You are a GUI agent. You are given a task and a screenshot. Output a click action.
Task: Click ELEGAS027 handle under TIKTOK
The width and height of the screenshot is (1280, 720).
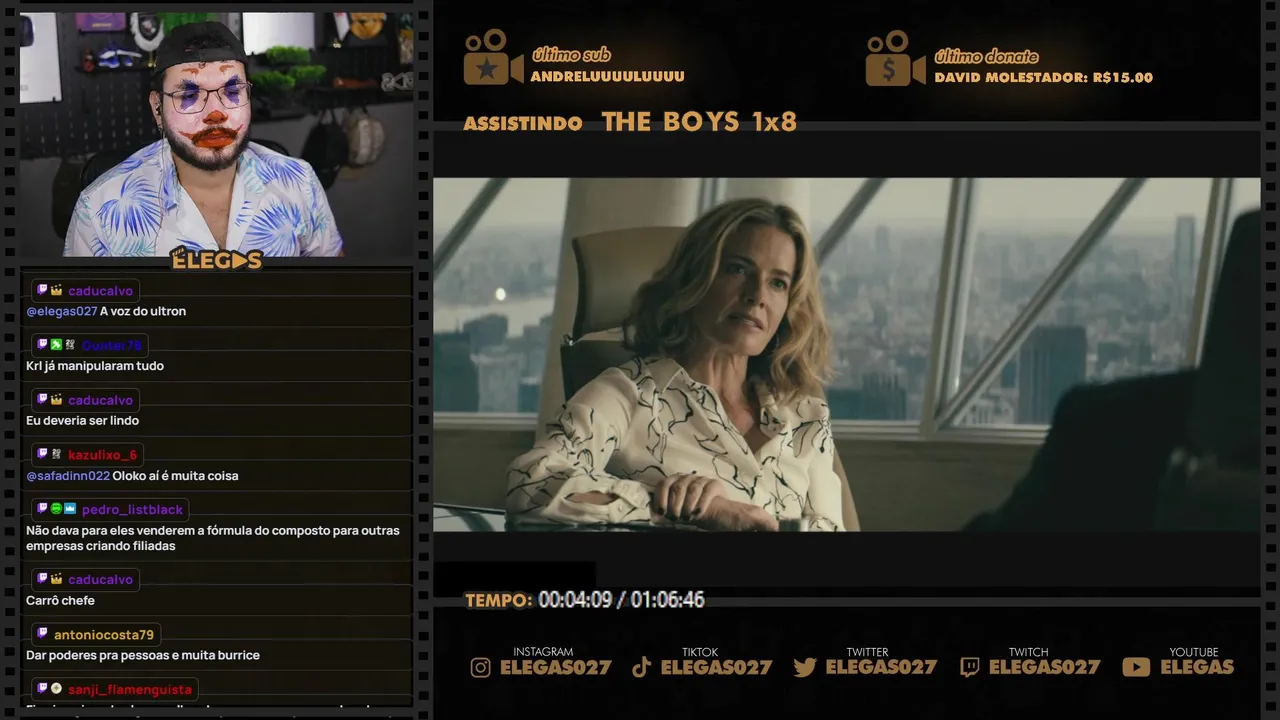[x=716, y=667]
